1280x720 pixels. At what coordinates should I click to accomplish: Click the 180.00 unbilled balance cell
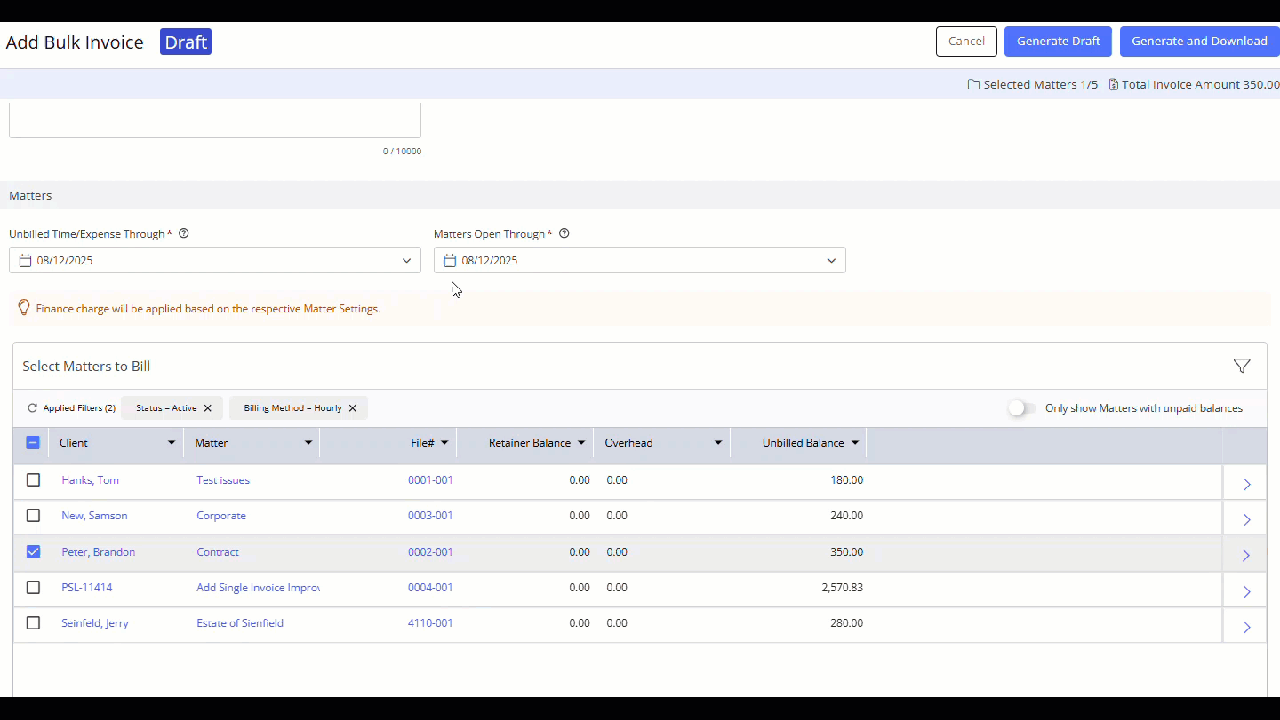pyautogui.click(x=846, y=480)
